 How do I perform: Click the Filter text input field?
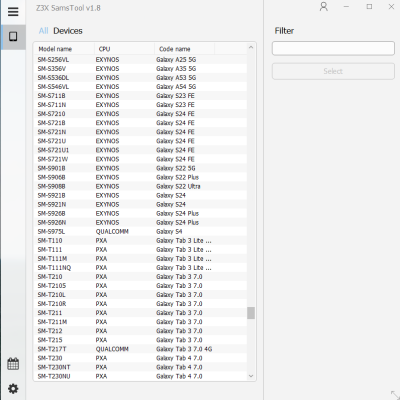333,48
